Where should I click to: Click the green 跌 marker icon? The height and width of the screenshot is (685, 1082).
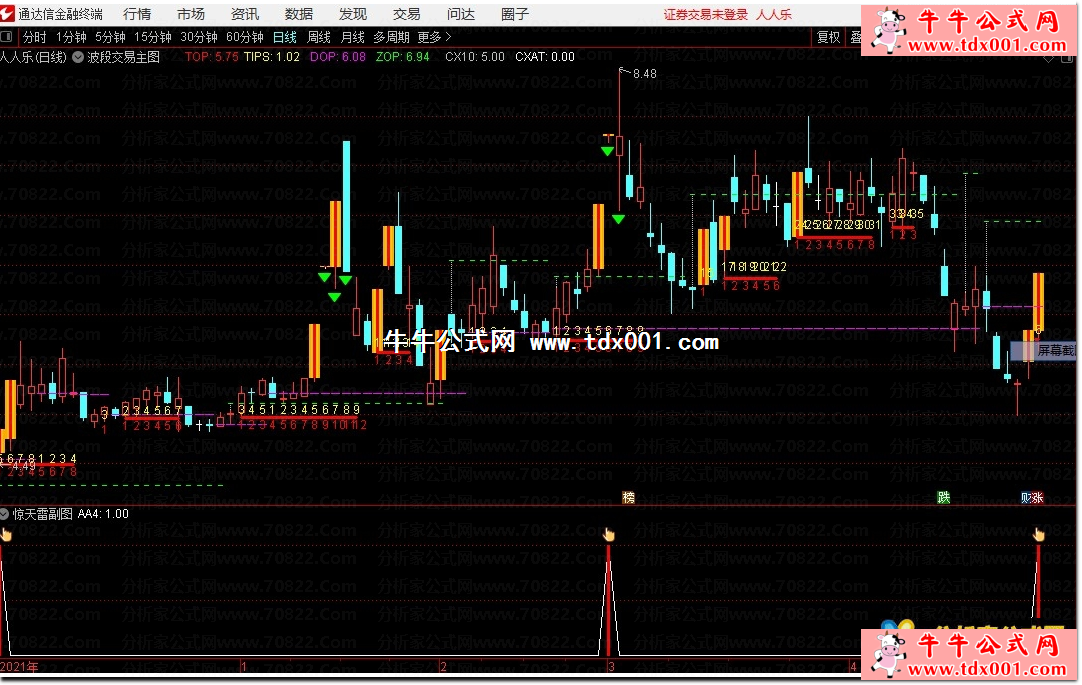click(943, 497)
